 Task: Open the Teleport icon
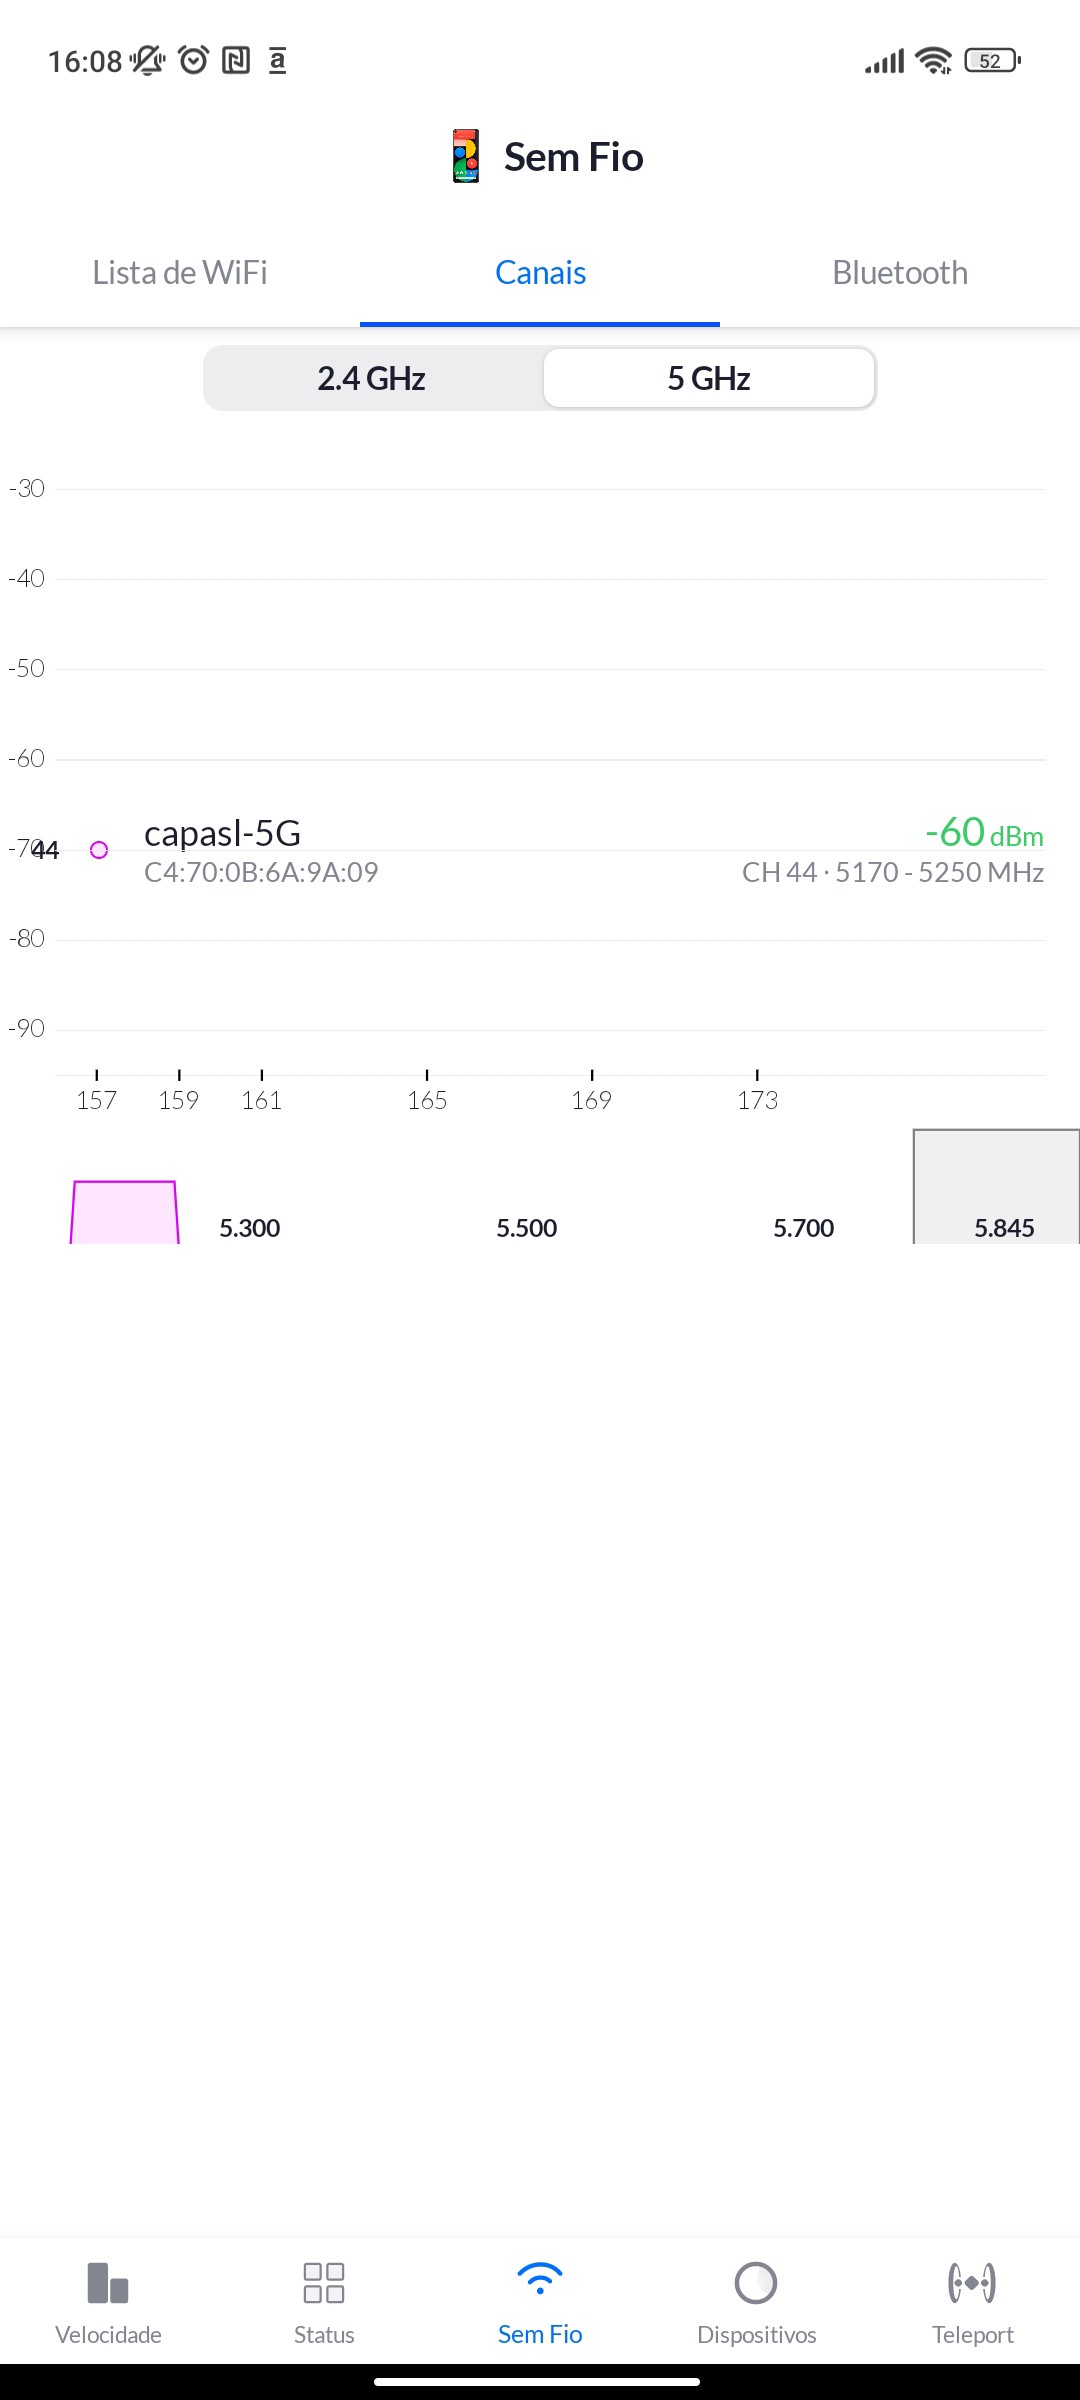(972, 2282)
